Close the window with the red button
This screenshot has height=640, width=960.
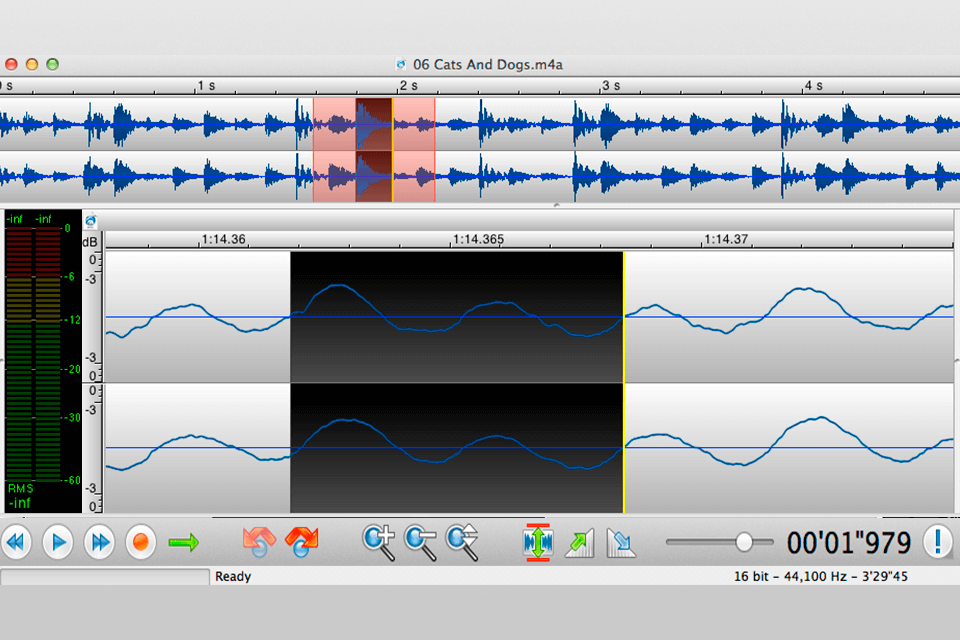click(12, 64)
